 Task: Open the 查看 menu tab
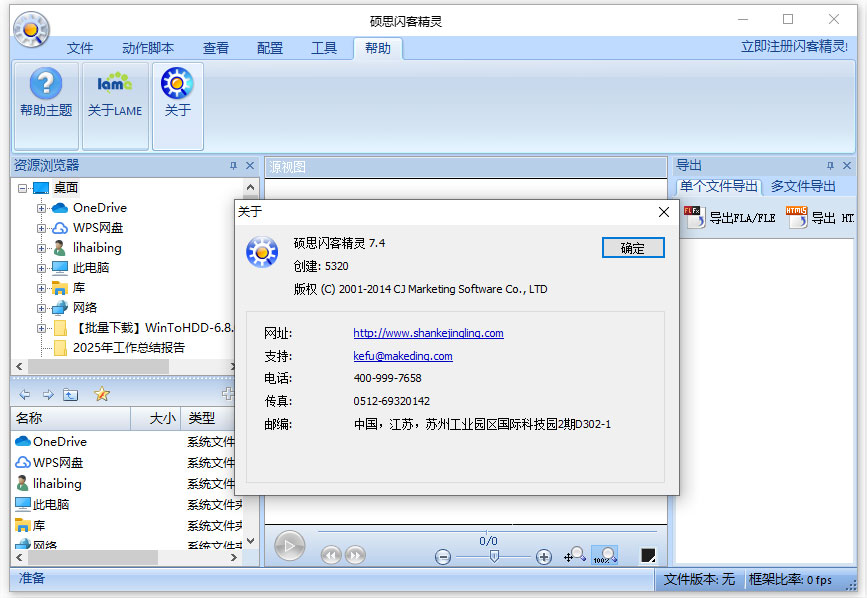[x=216, y=49]
